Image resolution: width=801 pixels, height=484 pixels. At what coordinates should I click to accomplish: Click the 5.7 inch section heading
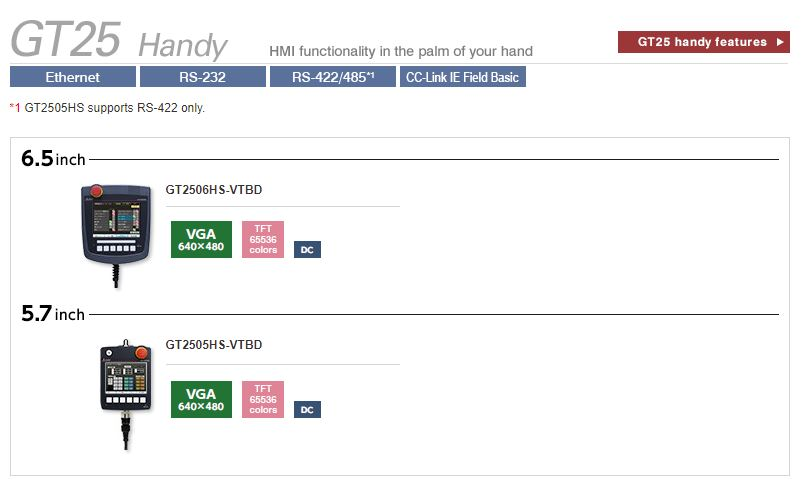pos(53,314)
